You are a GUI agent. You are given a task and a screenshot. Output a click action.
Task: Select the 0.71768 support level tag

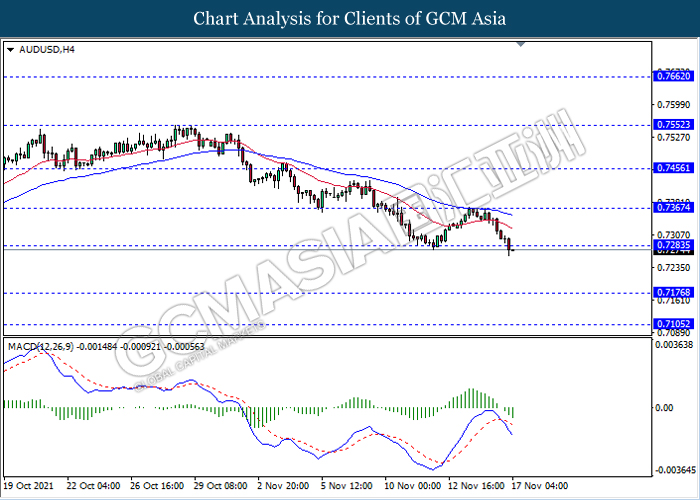tap(669, 293)
